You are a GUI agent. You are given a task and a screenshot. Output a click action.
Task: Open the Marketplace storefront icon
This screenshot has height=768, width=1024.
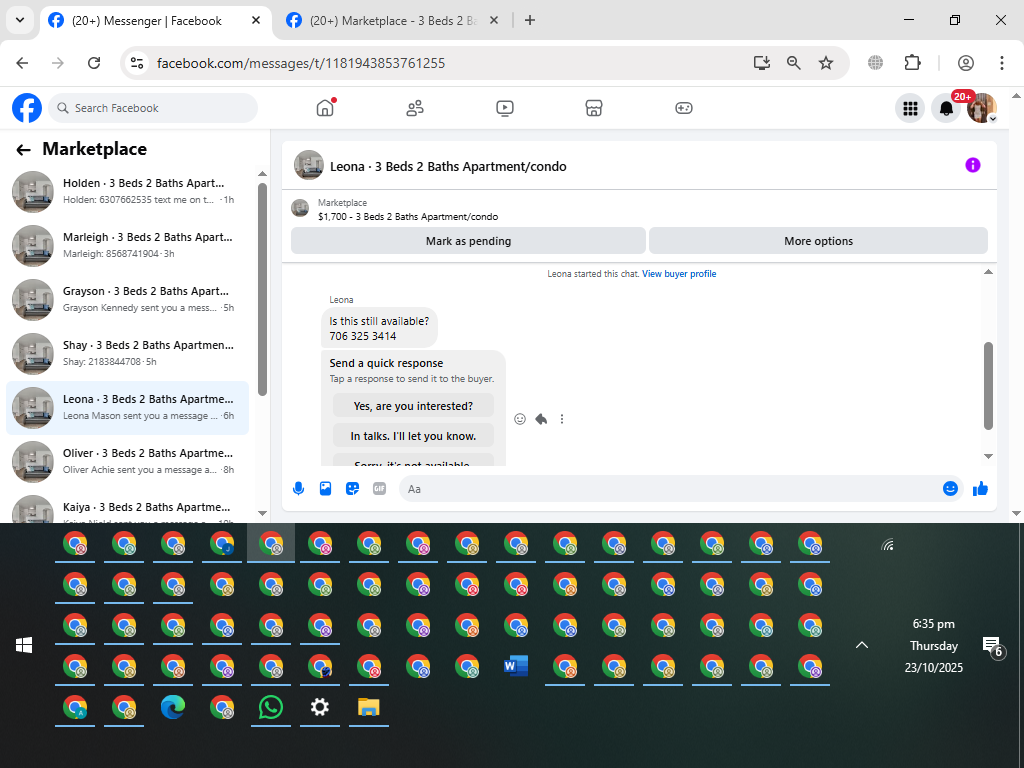pos(594,108)
